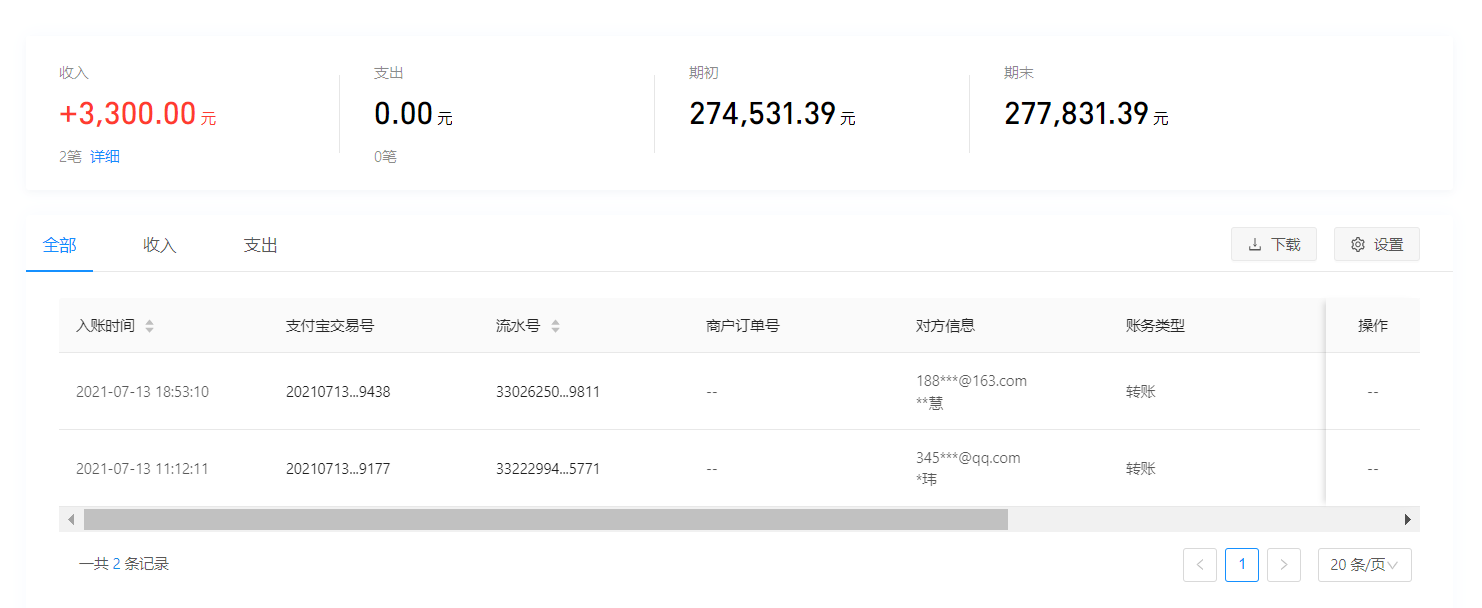Sort 入账时间 ascending using up caret
Viewport: 1482px width, 608px height.
(x=150, y=320)
